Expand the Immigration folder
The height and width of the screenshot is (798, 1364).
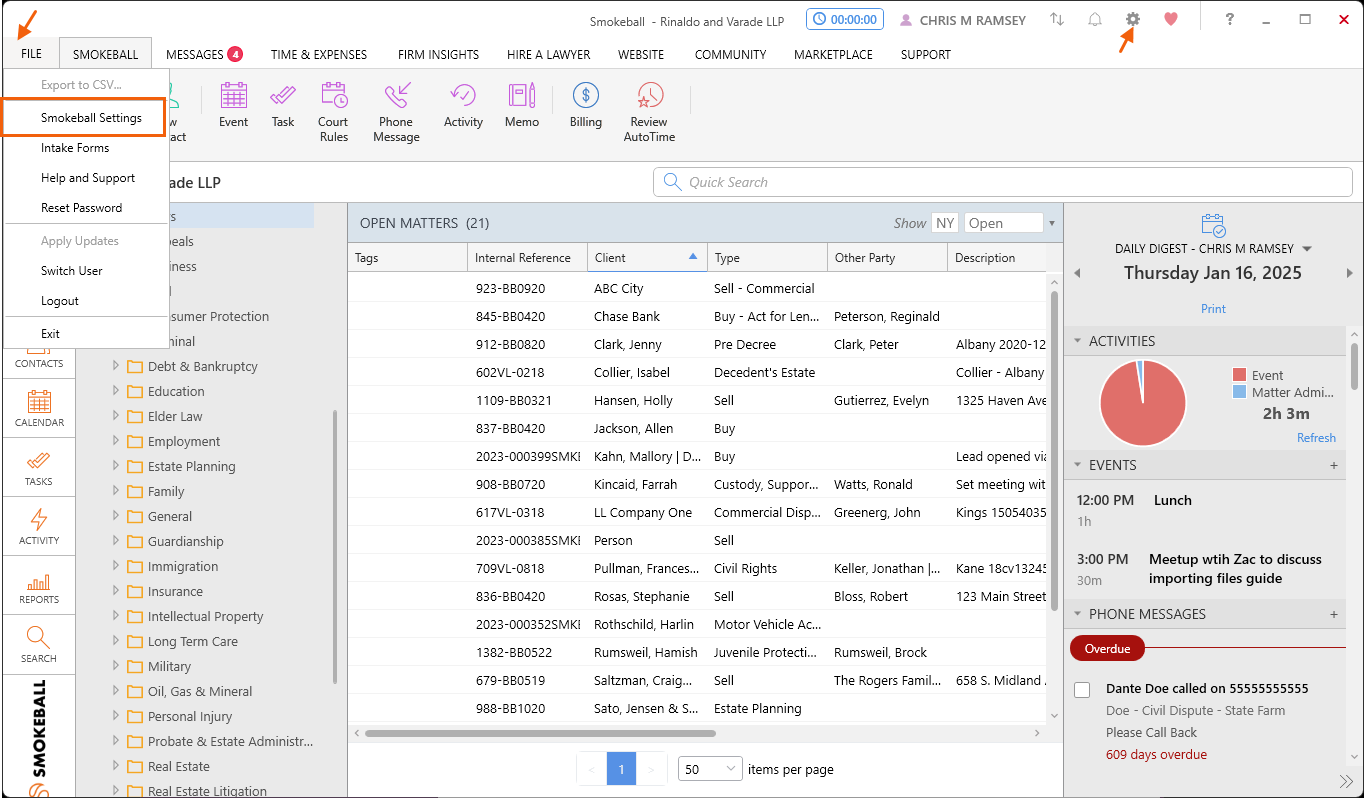(116, 566)
